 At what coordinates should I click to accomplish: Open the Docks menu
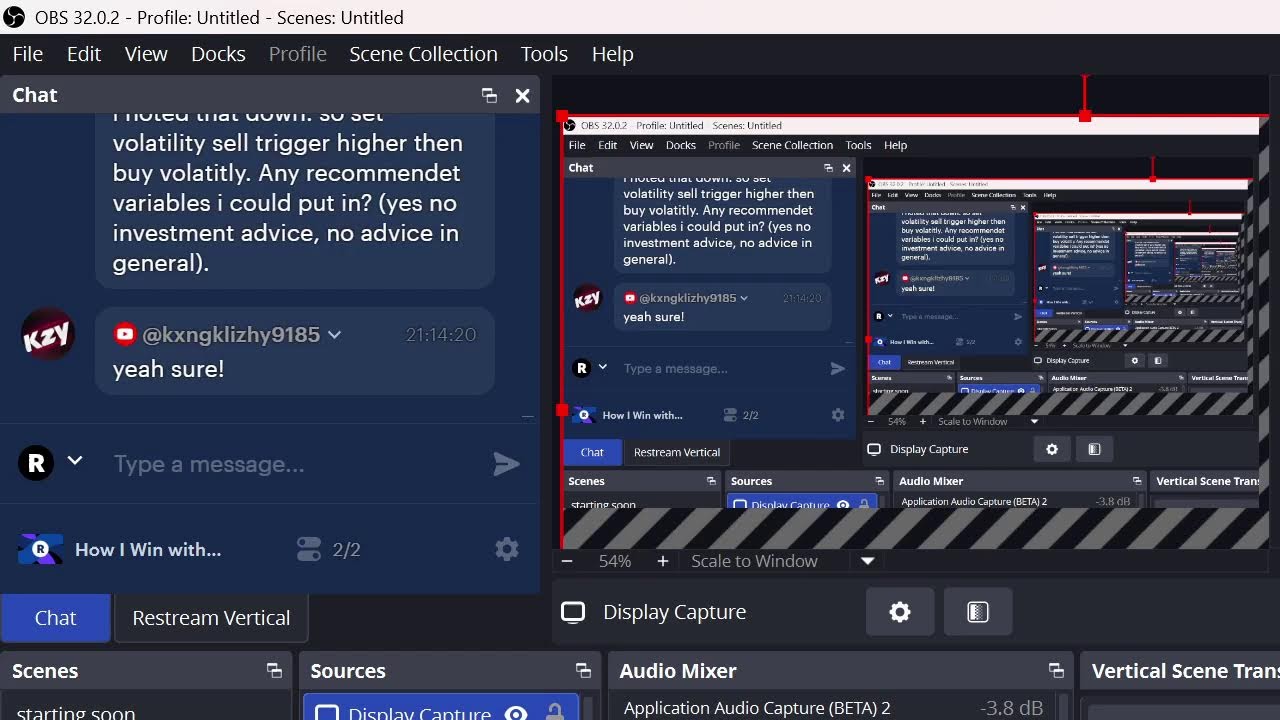click(218, 54)
